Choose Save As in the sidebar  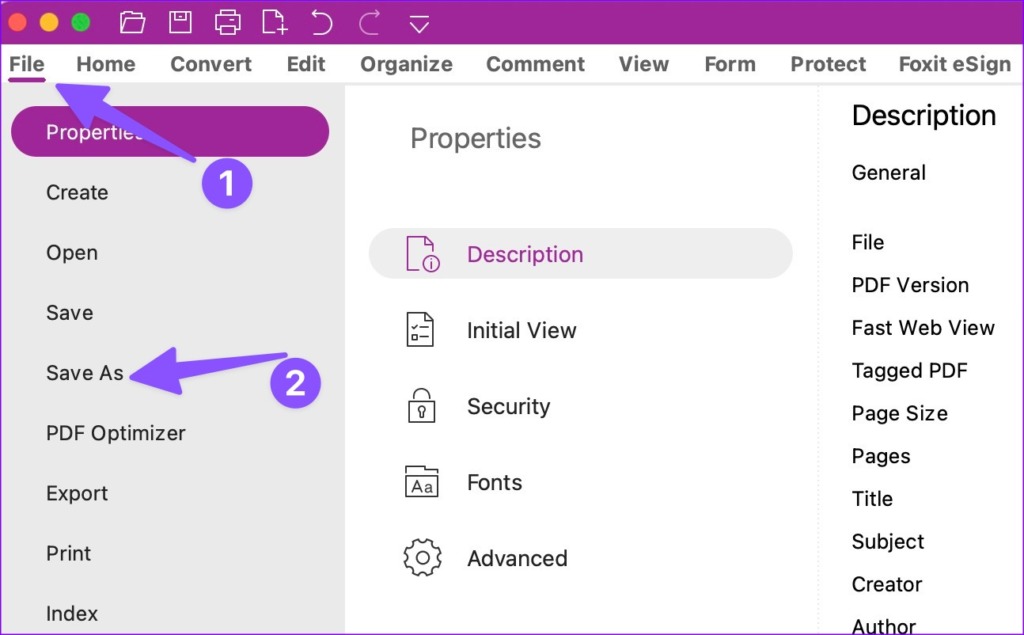85,373
